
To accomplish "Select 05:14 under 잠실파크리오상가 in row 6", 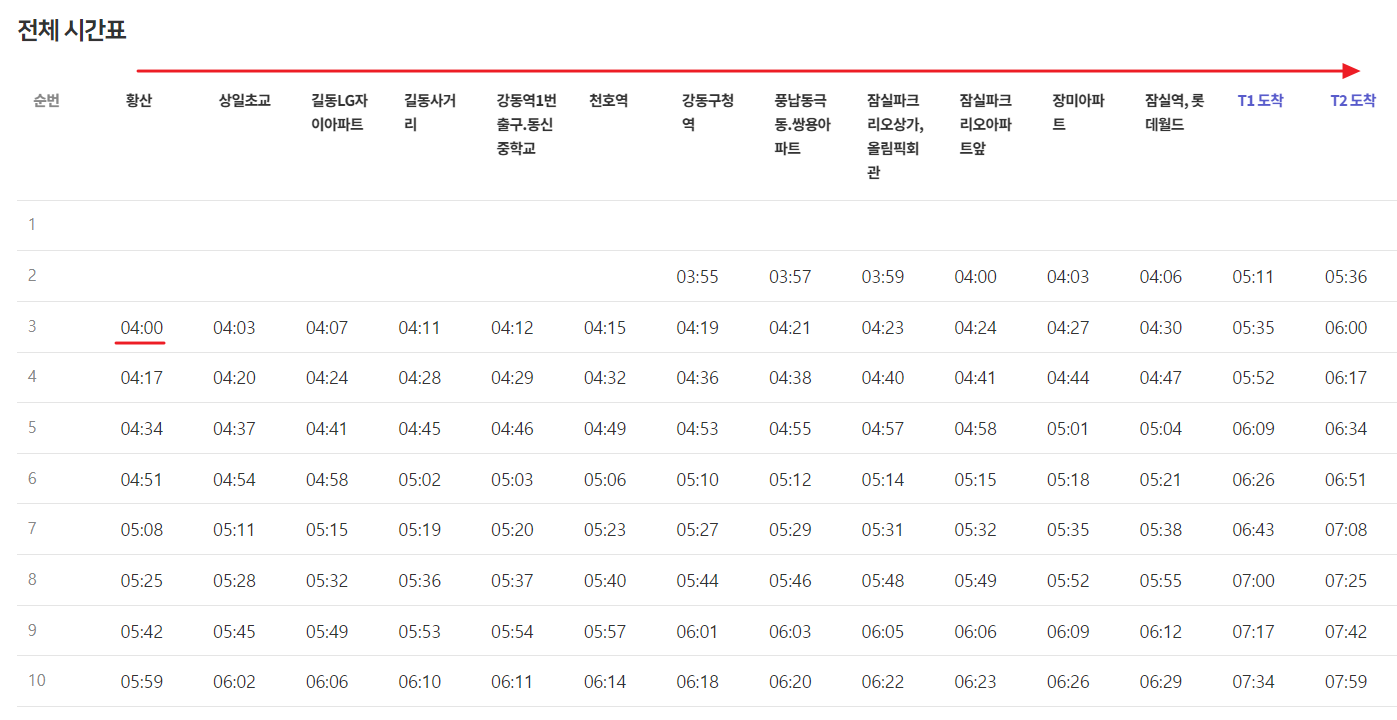I will click(882, 480).
